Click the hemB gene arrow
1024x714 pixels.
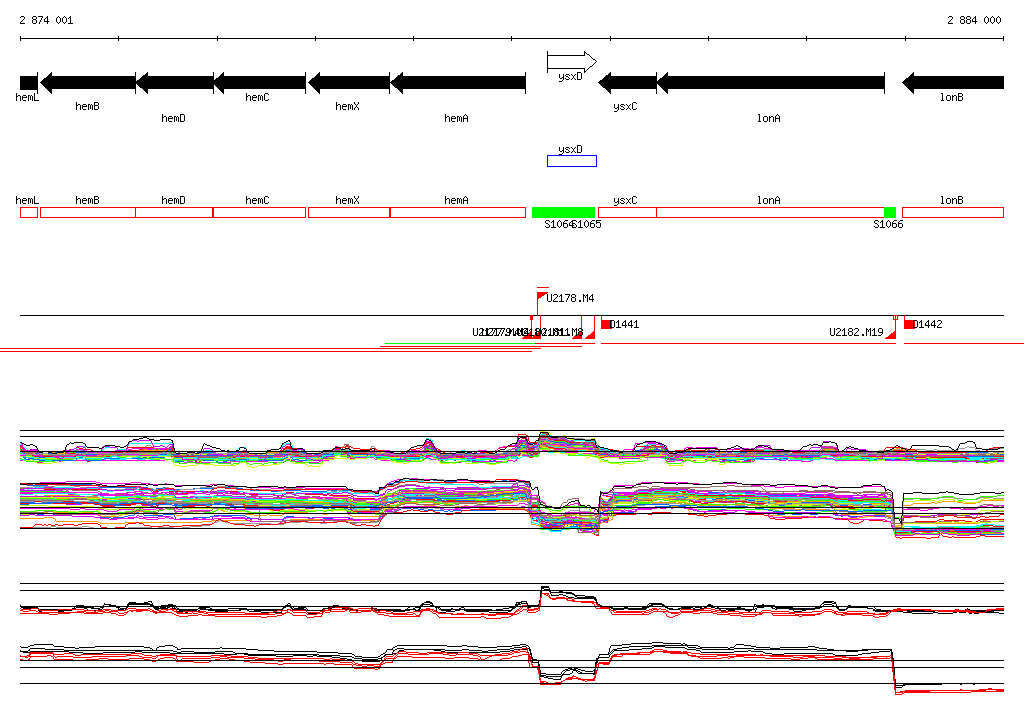point(87,83)
